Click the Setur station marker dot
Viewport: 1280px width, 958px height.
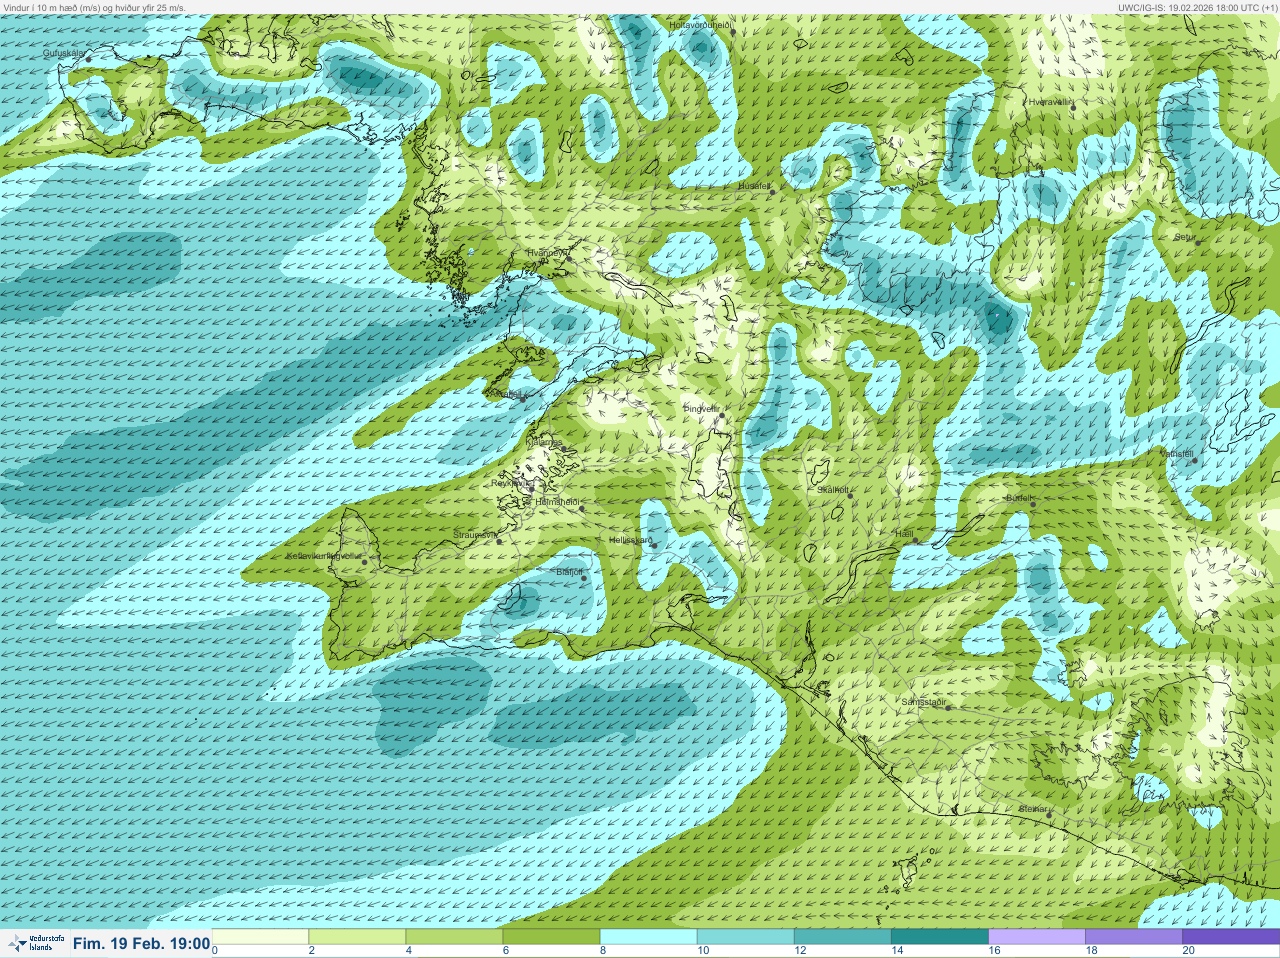[x=1199, y=243]
